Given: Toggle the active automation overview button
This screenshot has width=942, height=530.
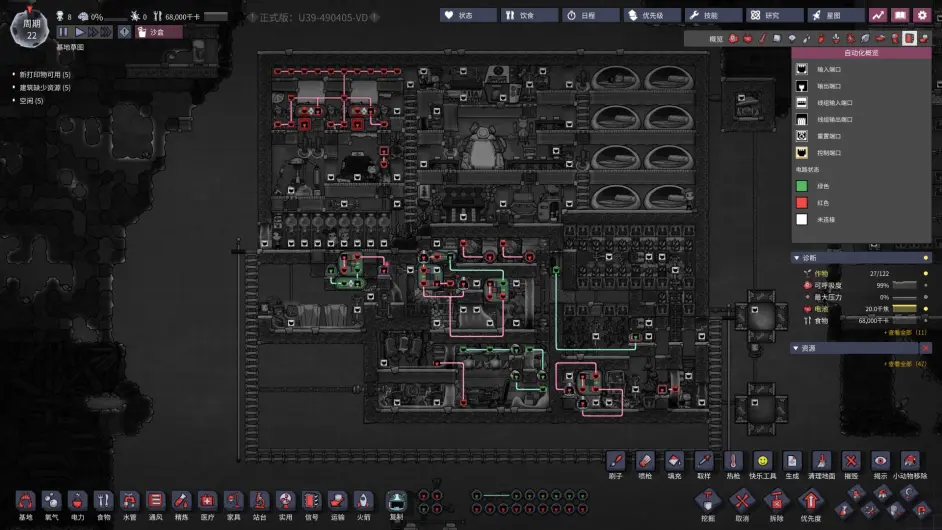Looking at the screenshot, I should pyautogui.click(x=910, y=38).
